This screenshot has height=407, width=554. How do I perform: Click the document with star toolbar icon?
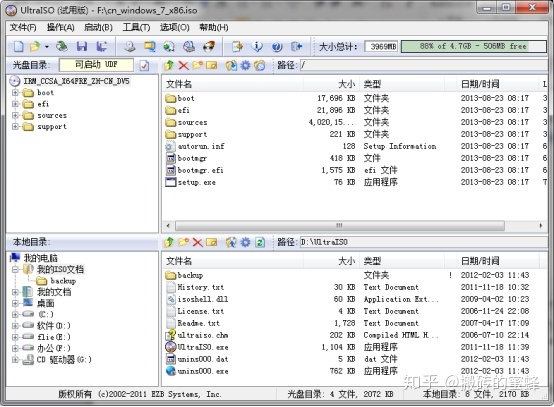(x=237, y=46)
